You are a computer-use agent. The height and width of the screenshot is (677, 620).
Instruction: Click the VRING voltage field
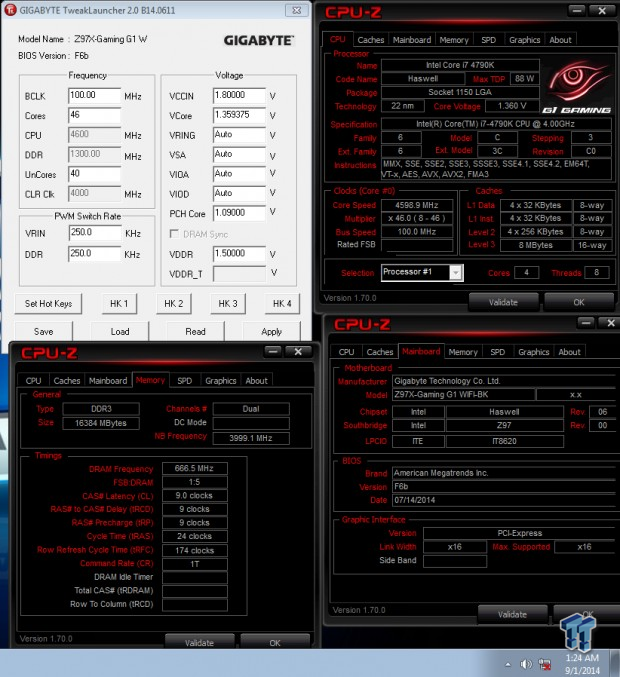click(x=239, y=135)
